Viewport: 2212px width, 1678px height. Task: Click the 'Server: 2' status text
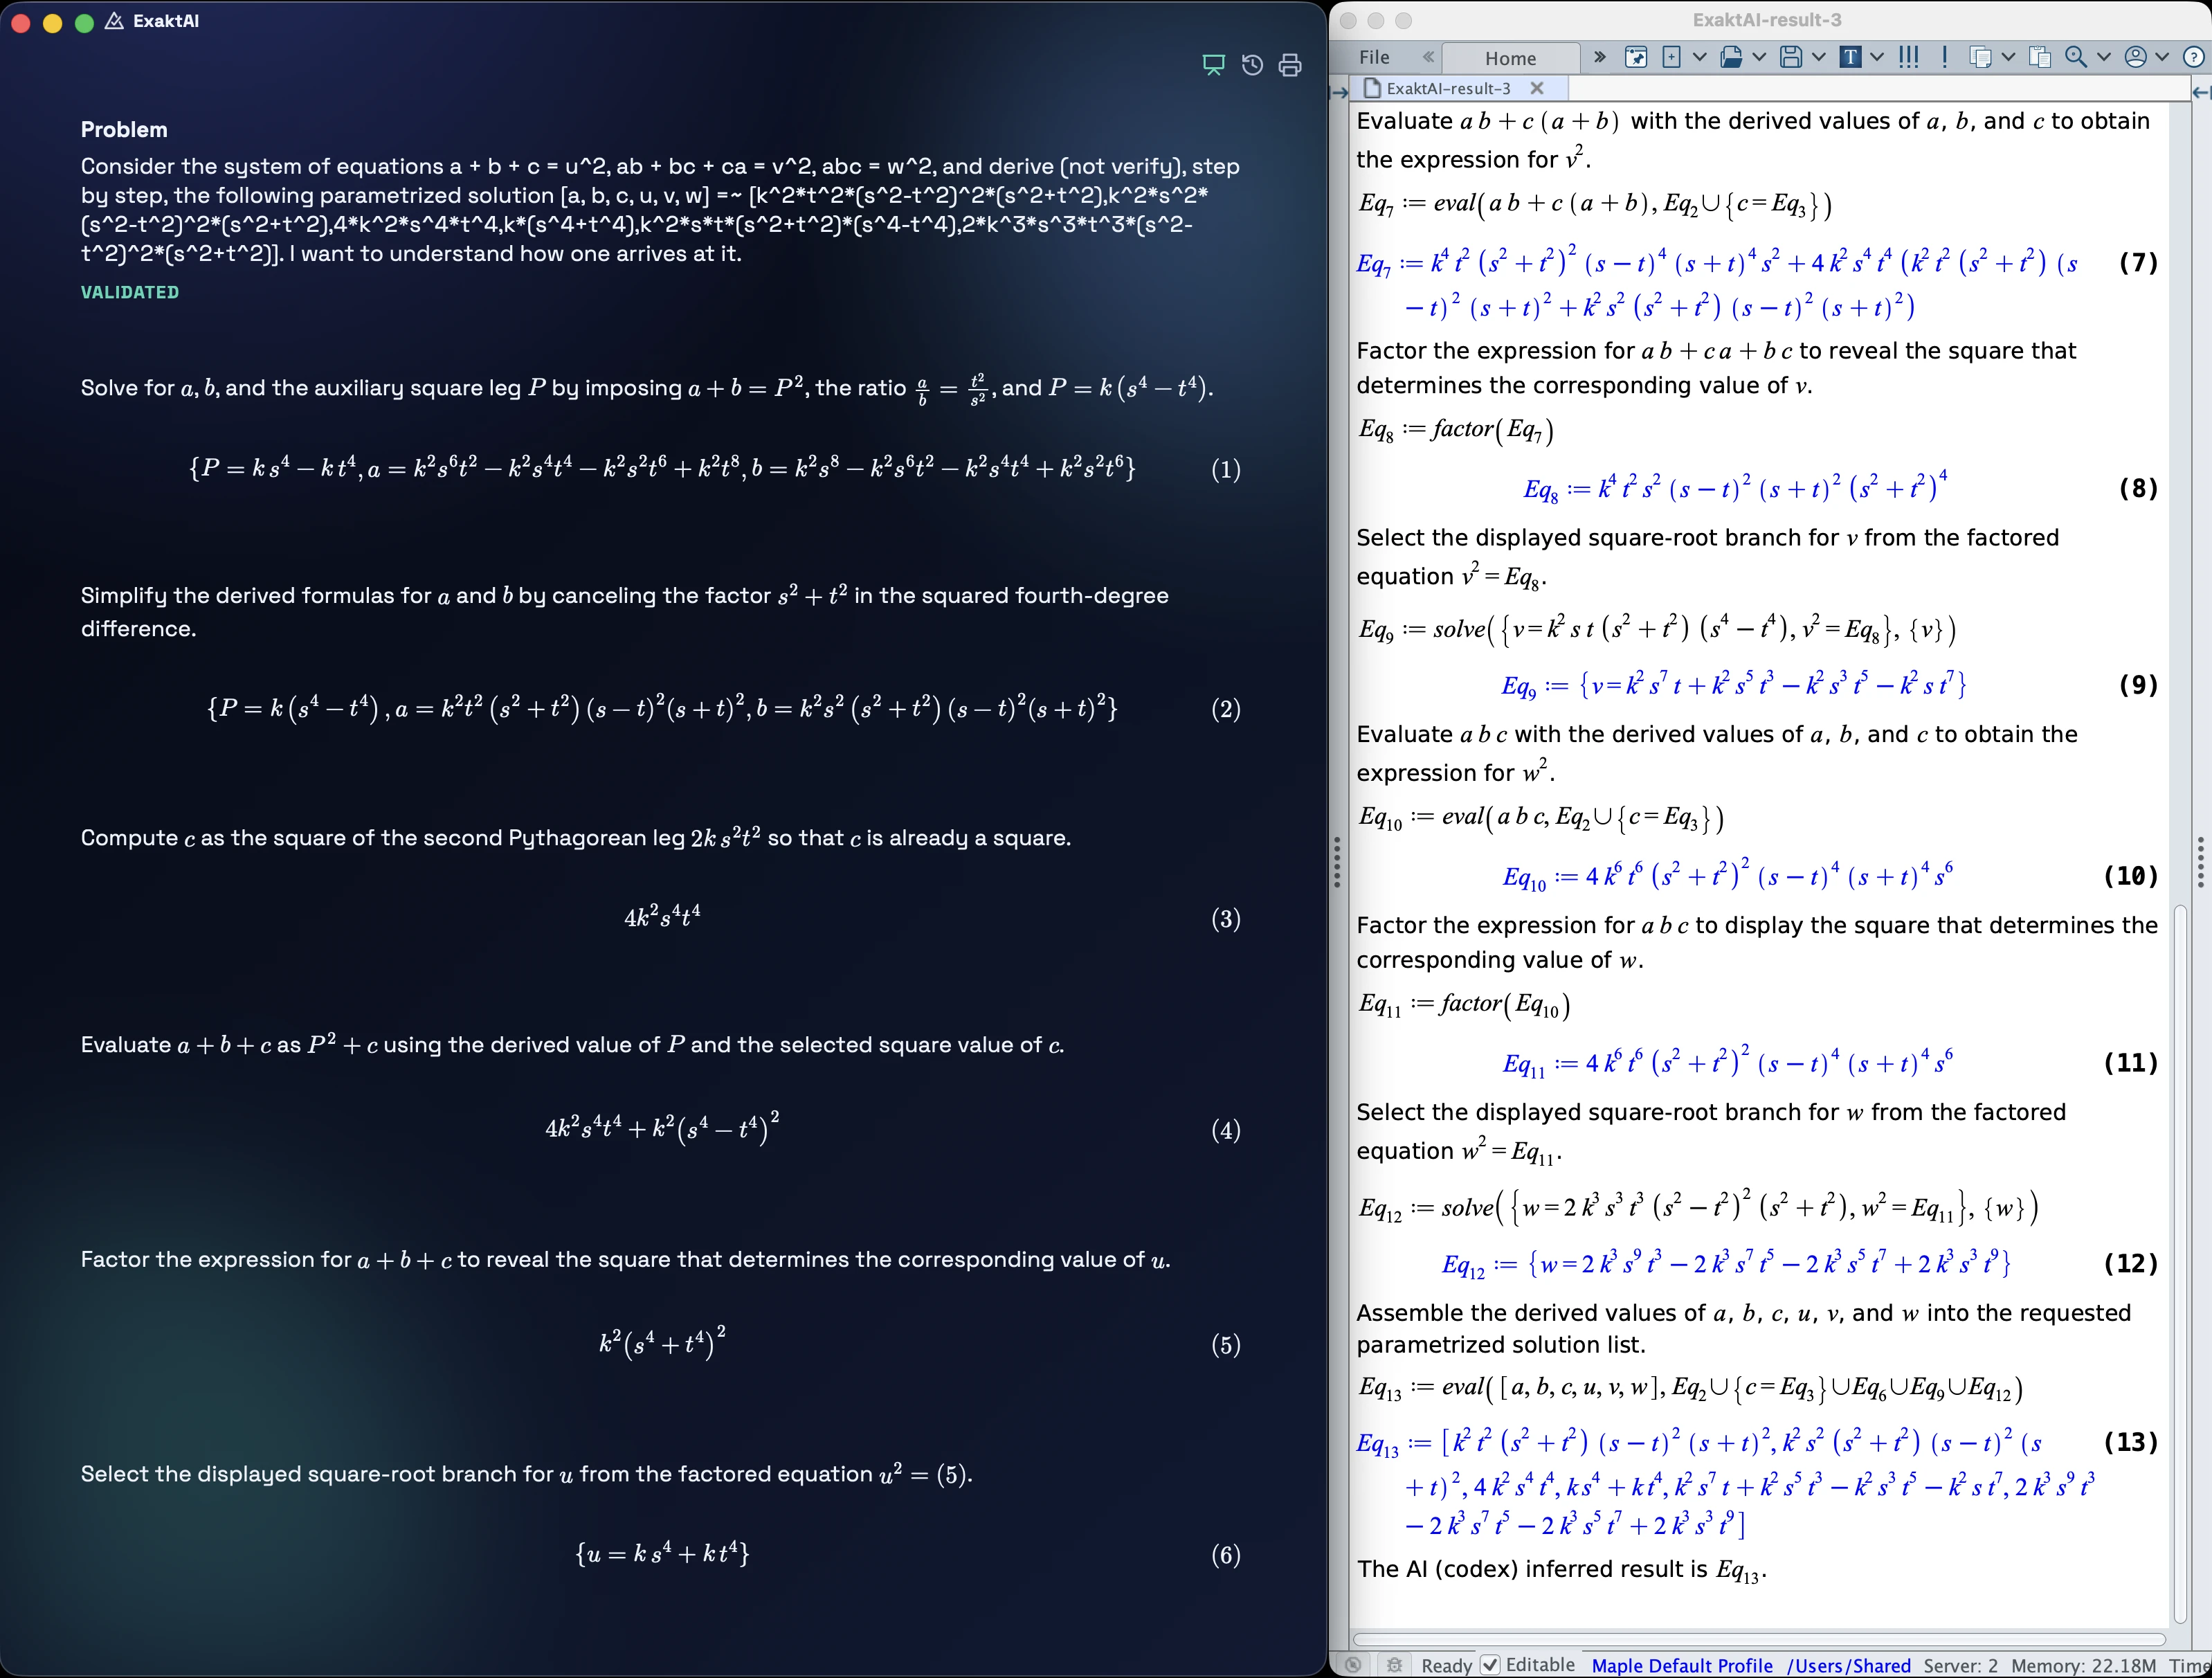(1960, 1666)
